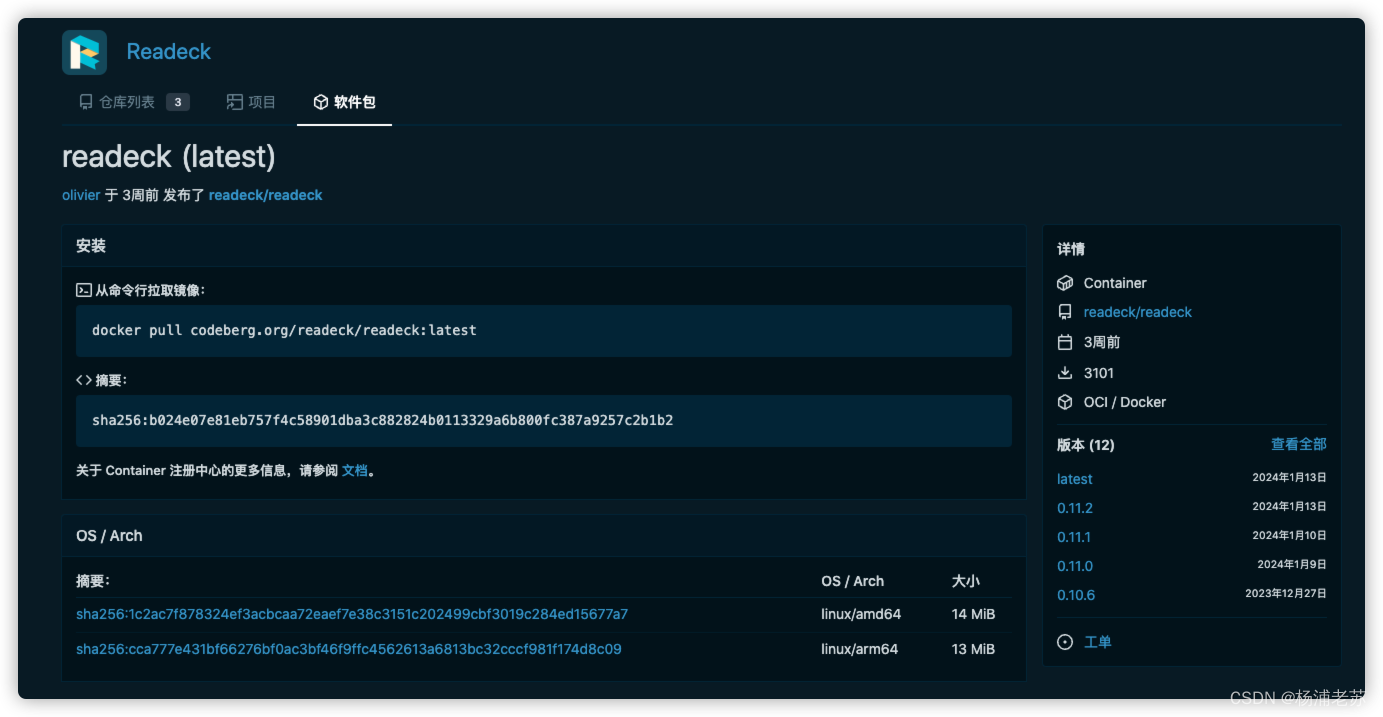This screenshot has height=717, width=1383.
Task: Open version 0.11.1 link
Action: click(x=1074, y=537)
